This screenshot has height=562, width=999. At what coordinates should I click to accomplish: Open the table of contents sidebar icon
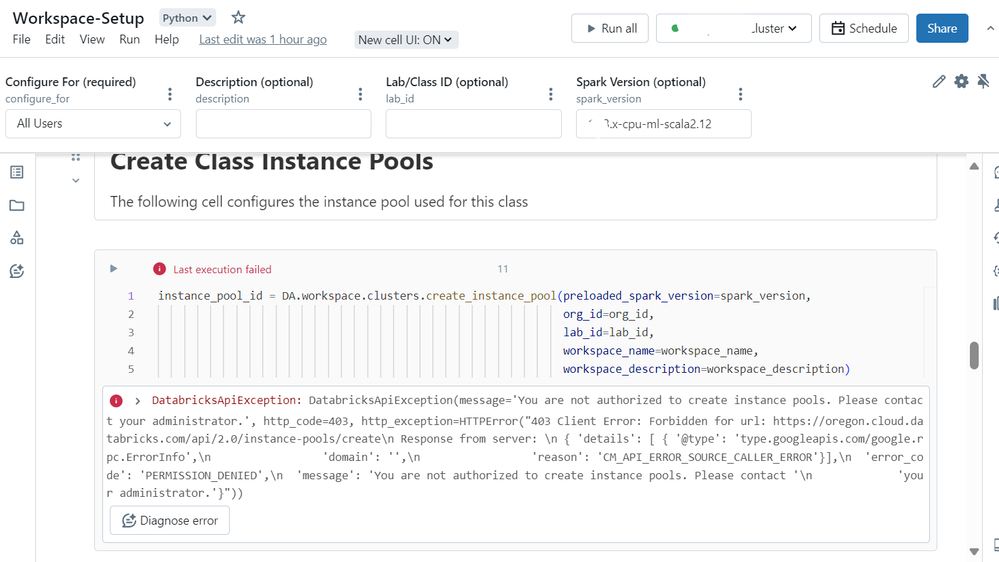17,172
